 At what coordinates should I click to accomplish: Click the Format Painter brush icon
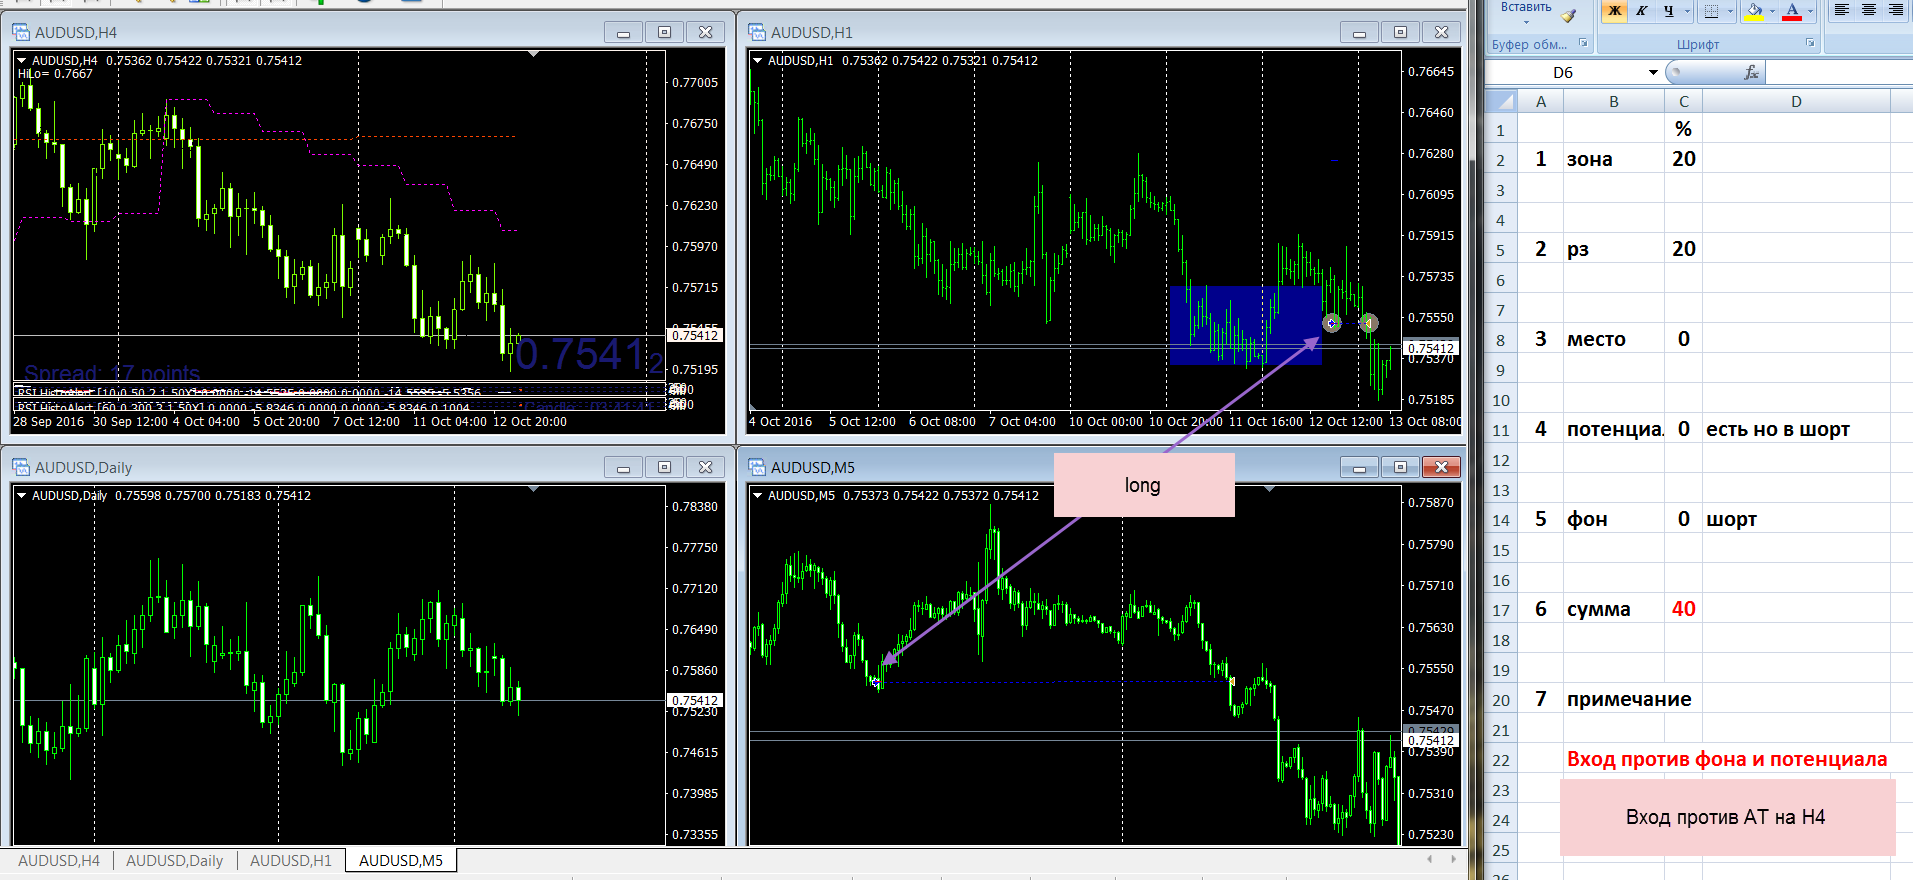pyautogui.click(x=1569, y=15)
